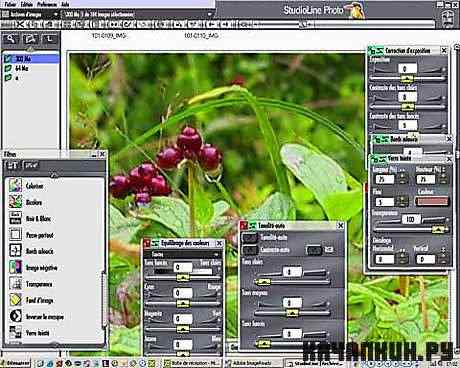Choose the Transparence filter icon
460x368 pixels.
tap(15, 284)
